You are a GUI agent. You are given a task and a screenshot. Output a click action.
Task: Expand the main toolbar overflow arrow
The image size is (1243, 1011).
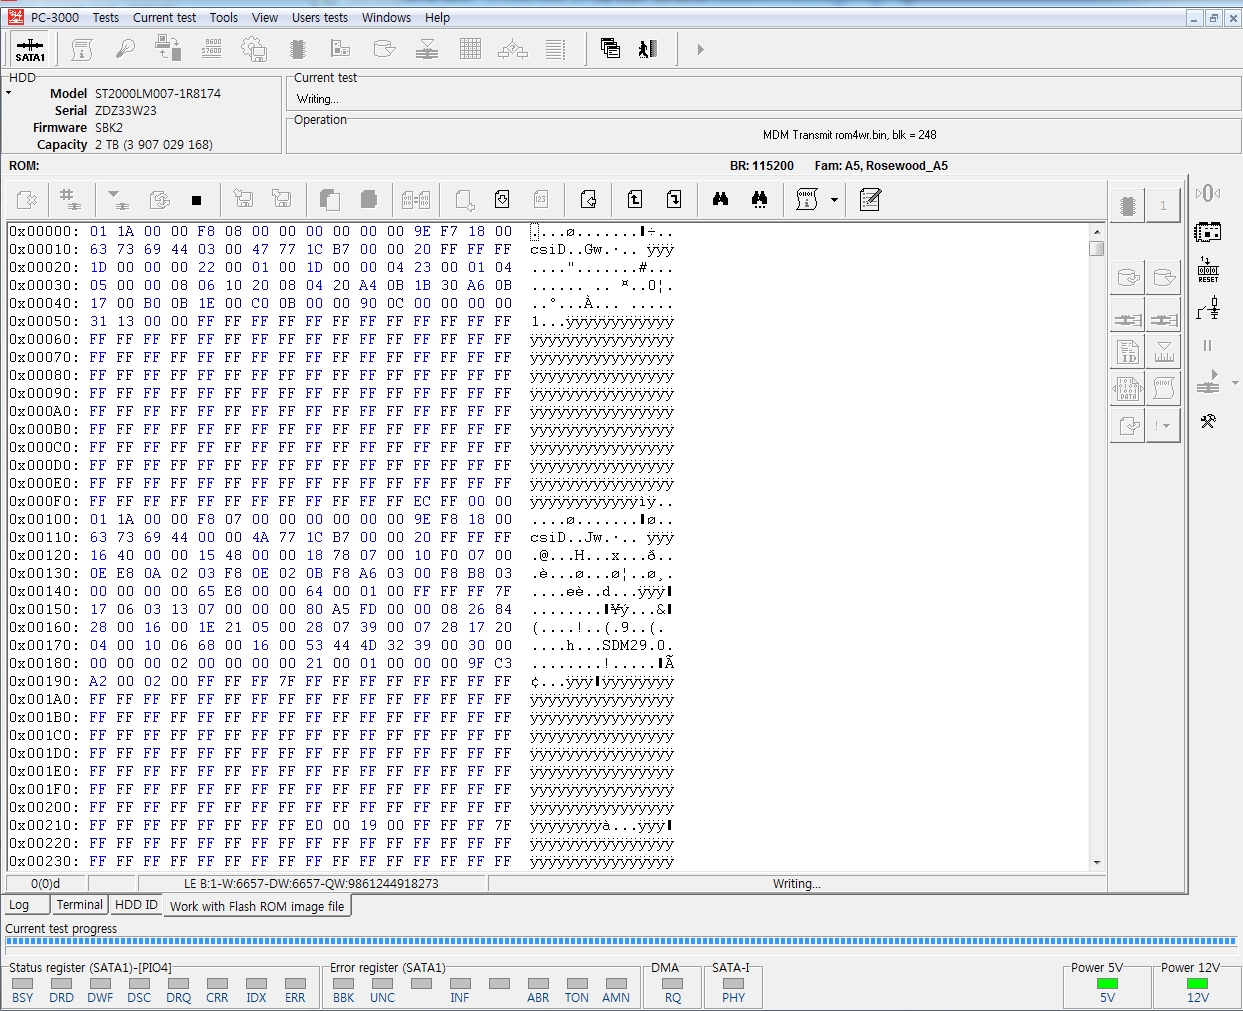point(700,49)
